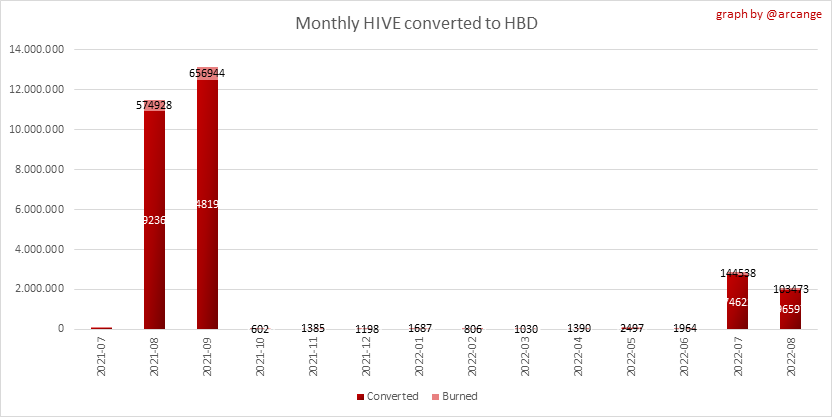Viewport: 832px width, 417px height.
Task: Click the small 2021-07 bar
Action: click(x=101, y=328)
